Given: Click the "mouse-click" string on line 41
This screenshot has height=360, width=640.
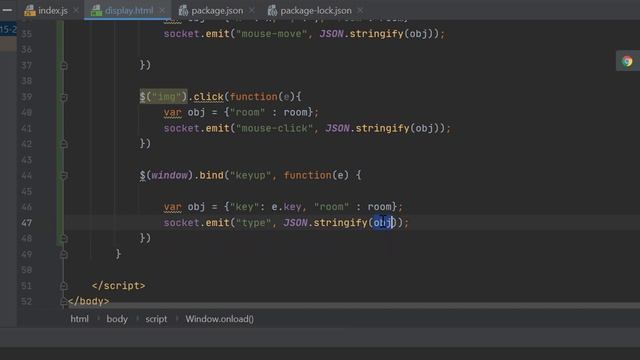Looking at the screenshot, I should (x=274, y=129).
